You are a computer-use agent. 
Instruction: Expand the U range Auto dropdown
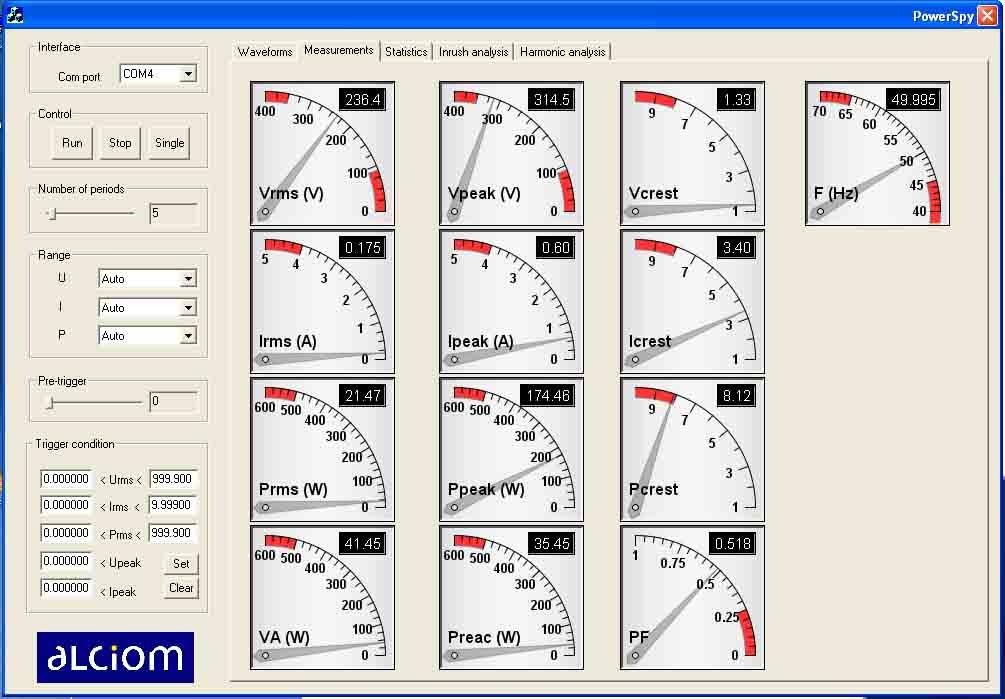tap(188, 279)
